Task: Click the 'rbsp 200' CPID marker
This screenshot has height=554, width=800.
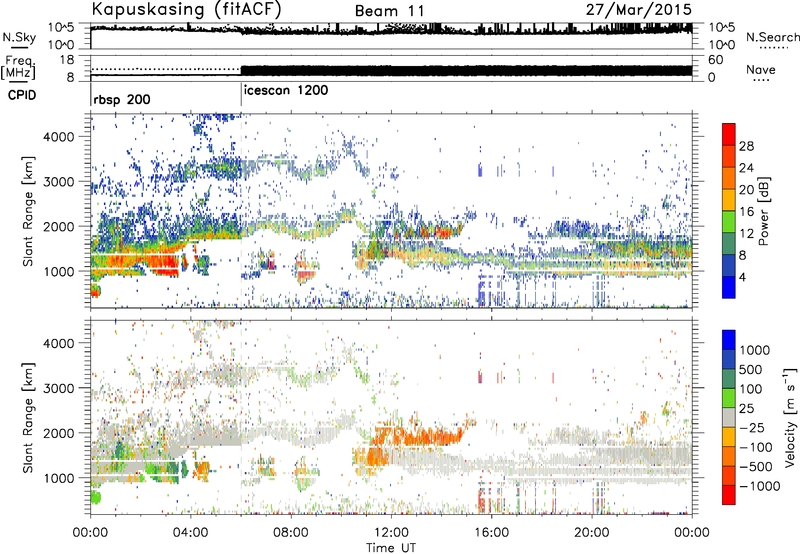Action: pyautogui.click(x=122, y=99)
